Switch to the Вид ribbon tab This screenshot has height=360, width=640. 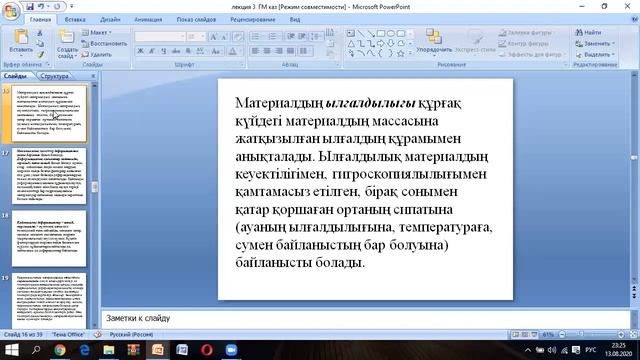click(x=295, y=20)
